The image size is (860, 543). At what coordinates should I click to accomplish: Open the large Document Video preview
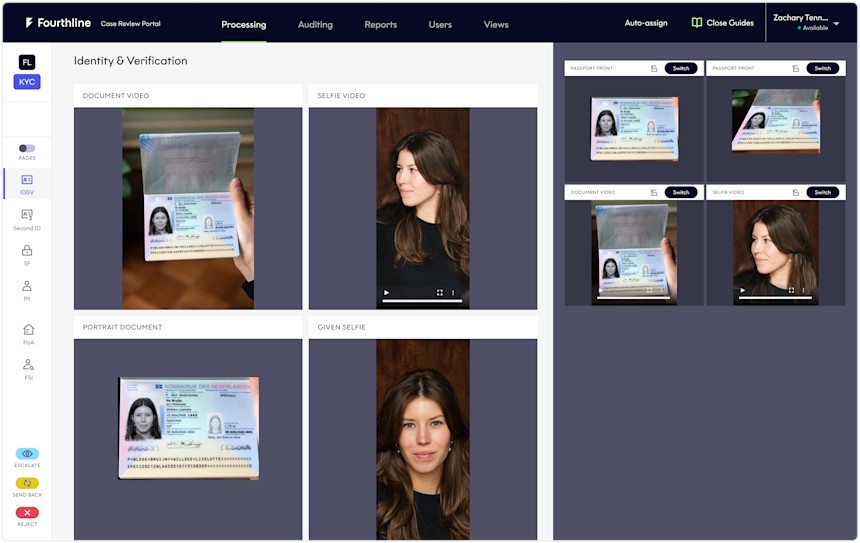[188, 208]
